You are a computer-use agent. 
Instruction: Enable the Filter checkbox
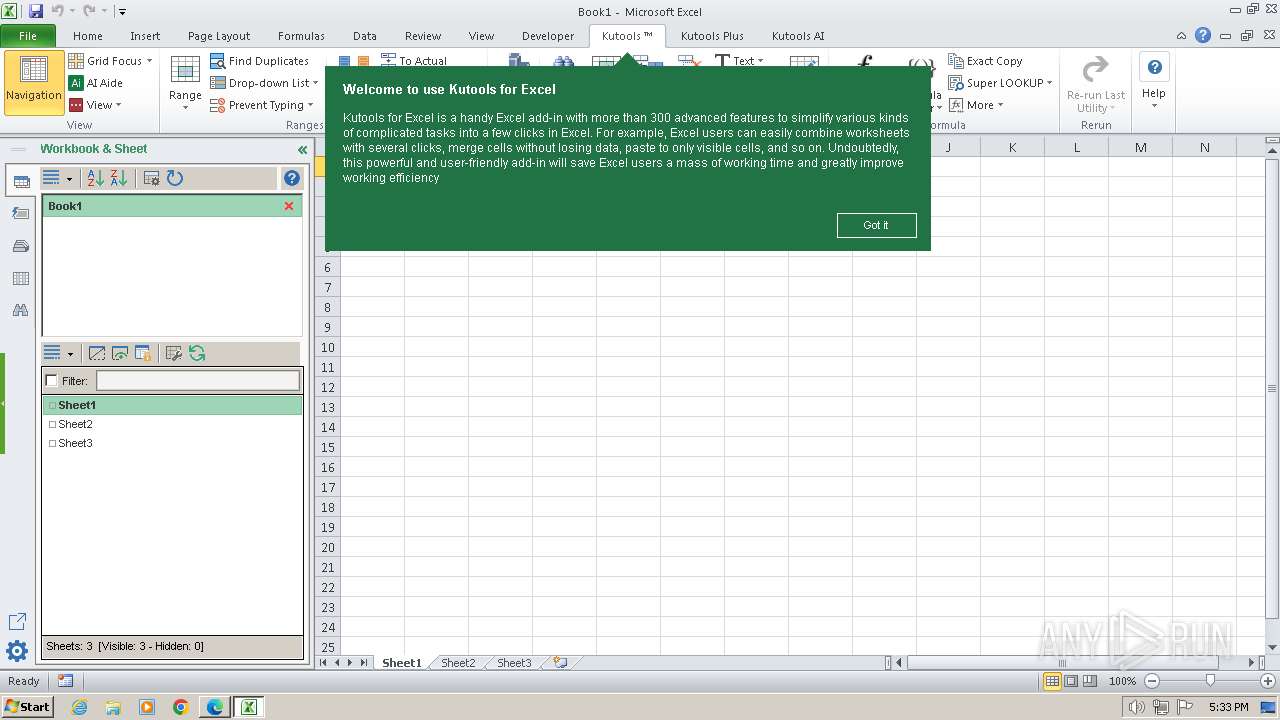pos(52,381)
